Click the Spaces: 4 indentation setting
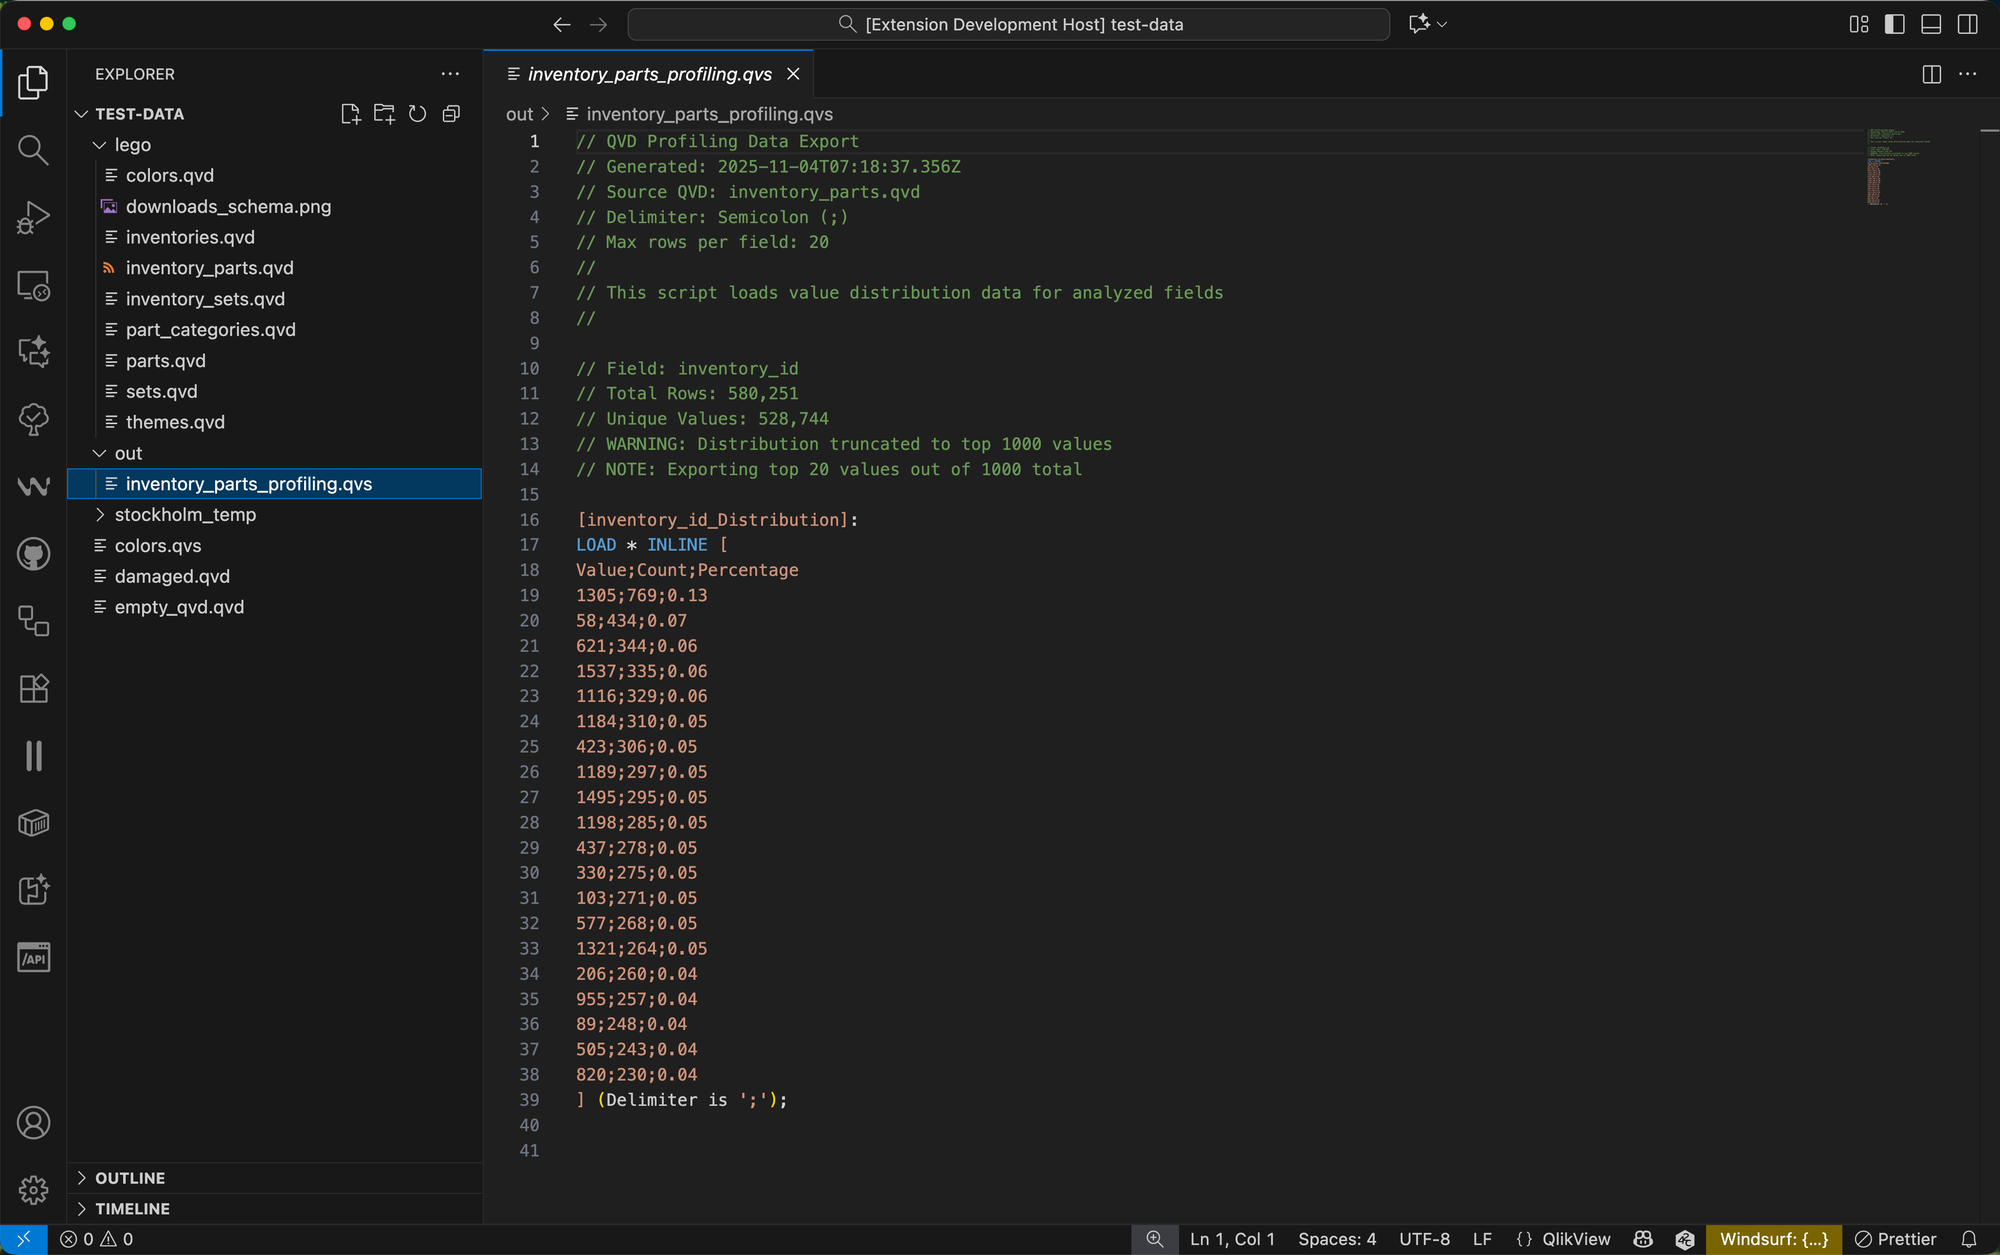The image size is (2000, 1255). [x=1336, y=1239]
